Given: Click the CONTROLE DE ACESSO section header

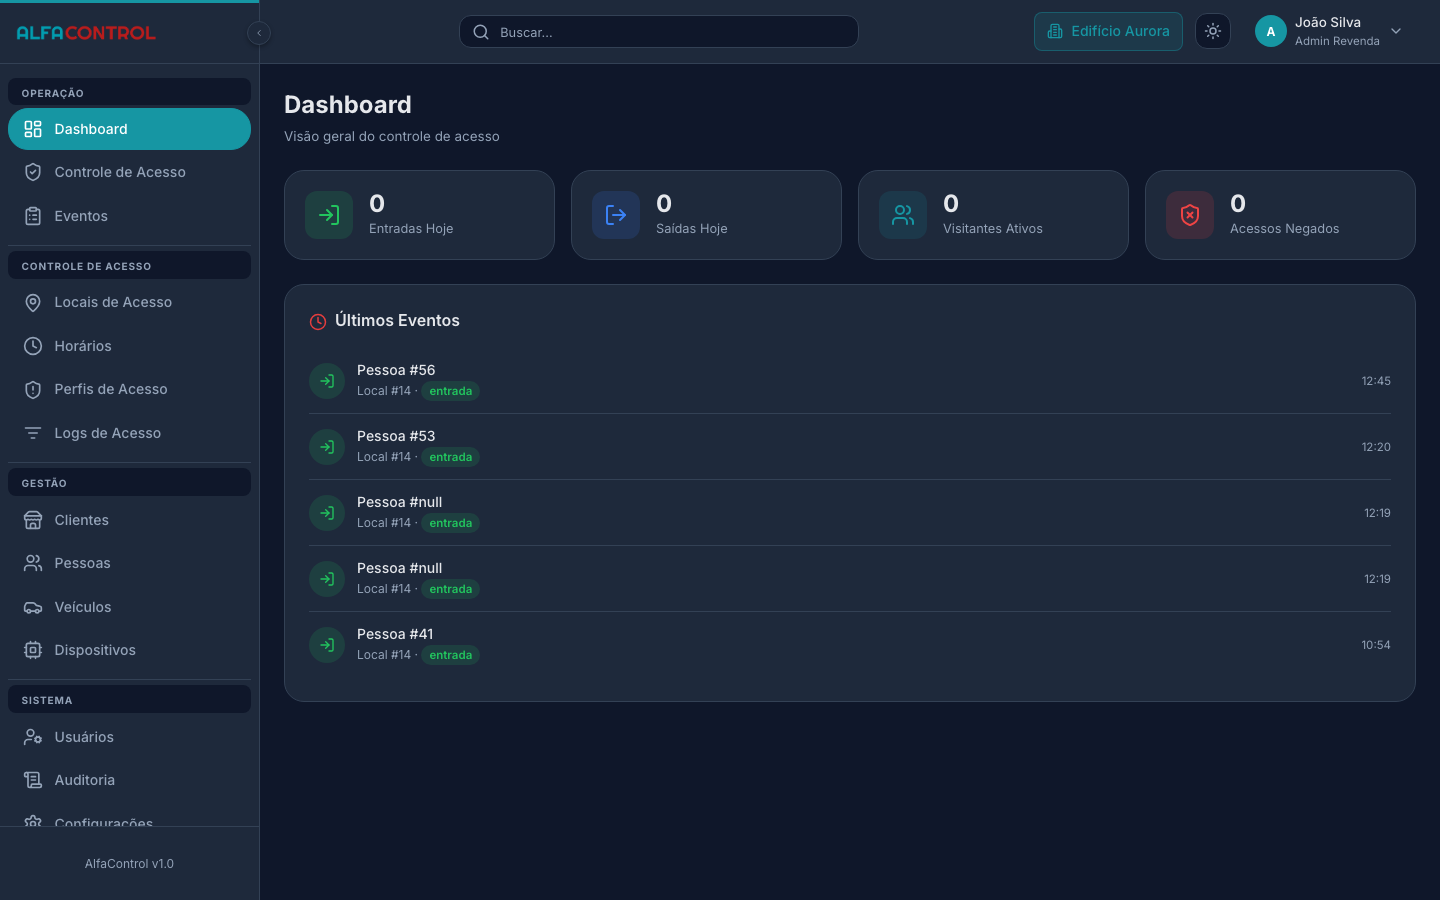Looking at the screenshot, I should pos(129,265).
